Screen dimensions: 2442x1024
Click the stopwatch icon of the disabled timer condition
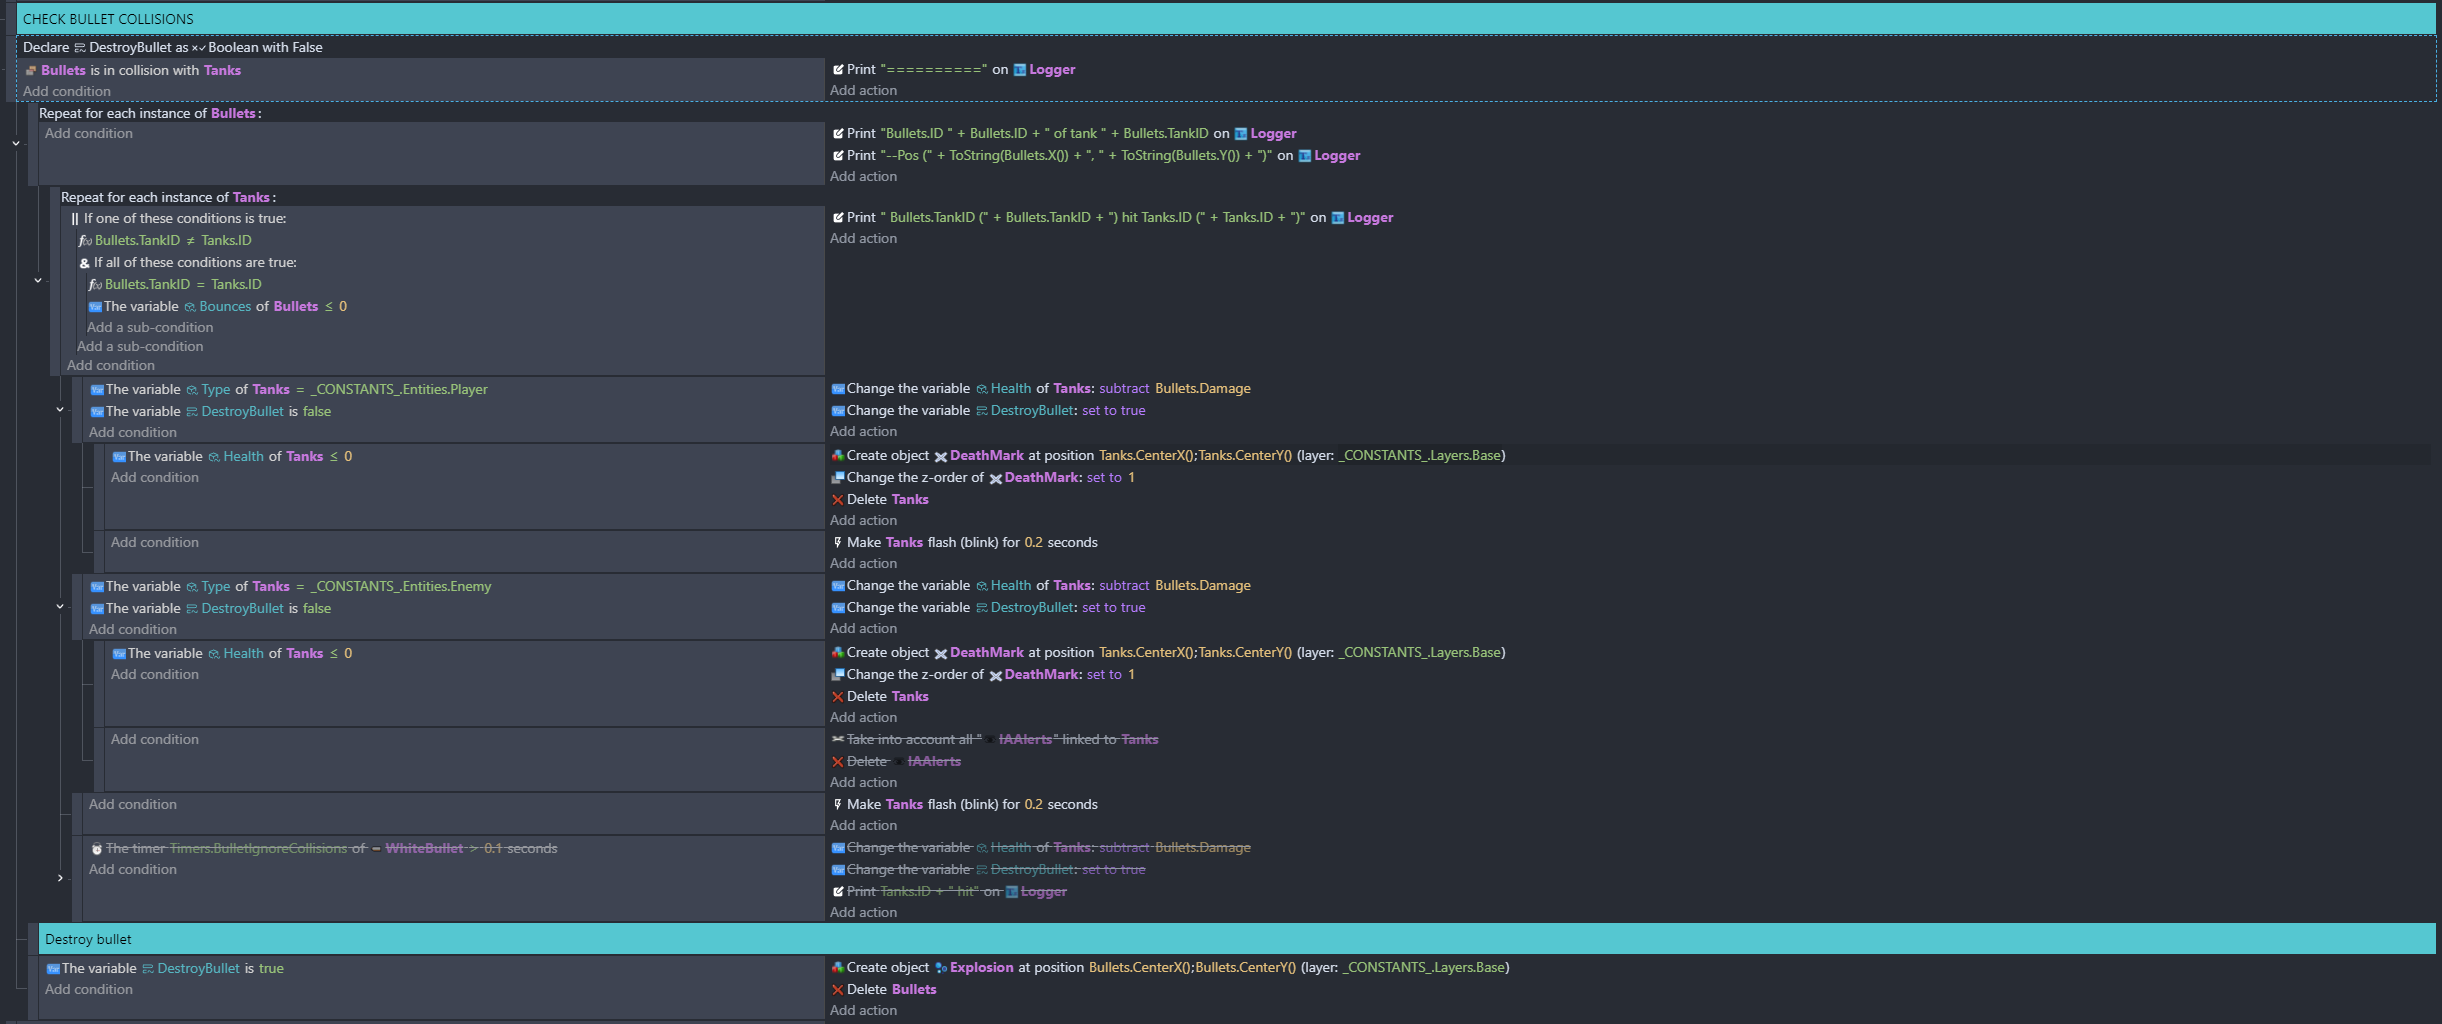point(97,849)
